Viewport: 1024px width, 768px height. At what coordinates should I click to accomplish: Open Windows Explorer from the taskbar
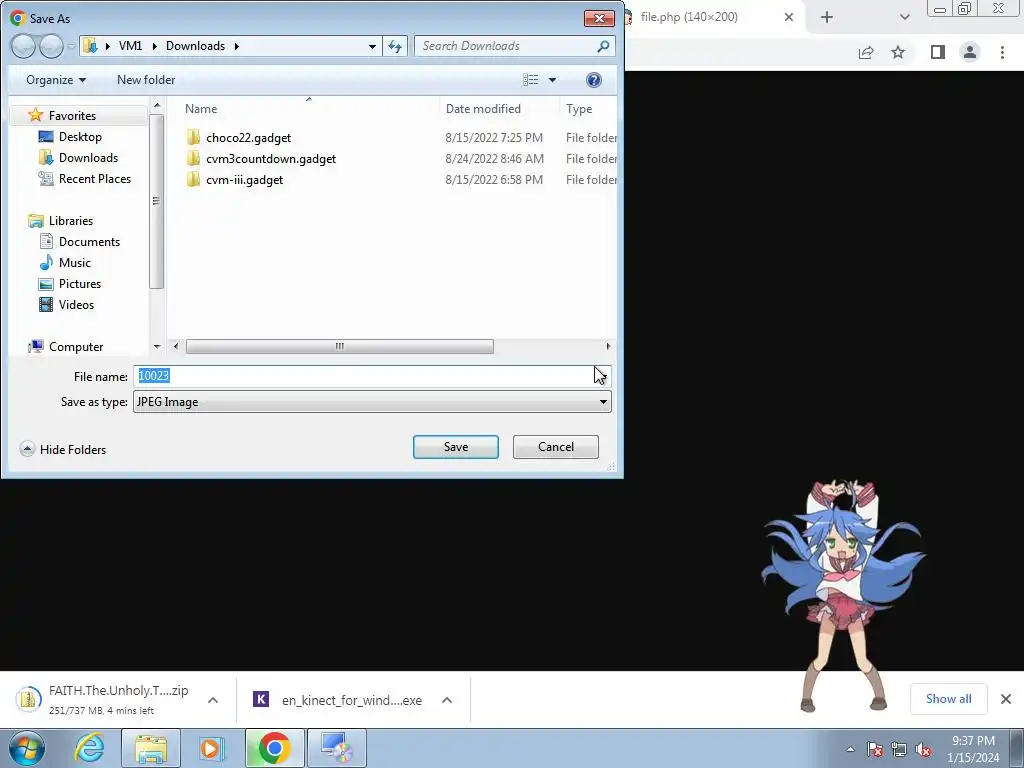point(151,748)
